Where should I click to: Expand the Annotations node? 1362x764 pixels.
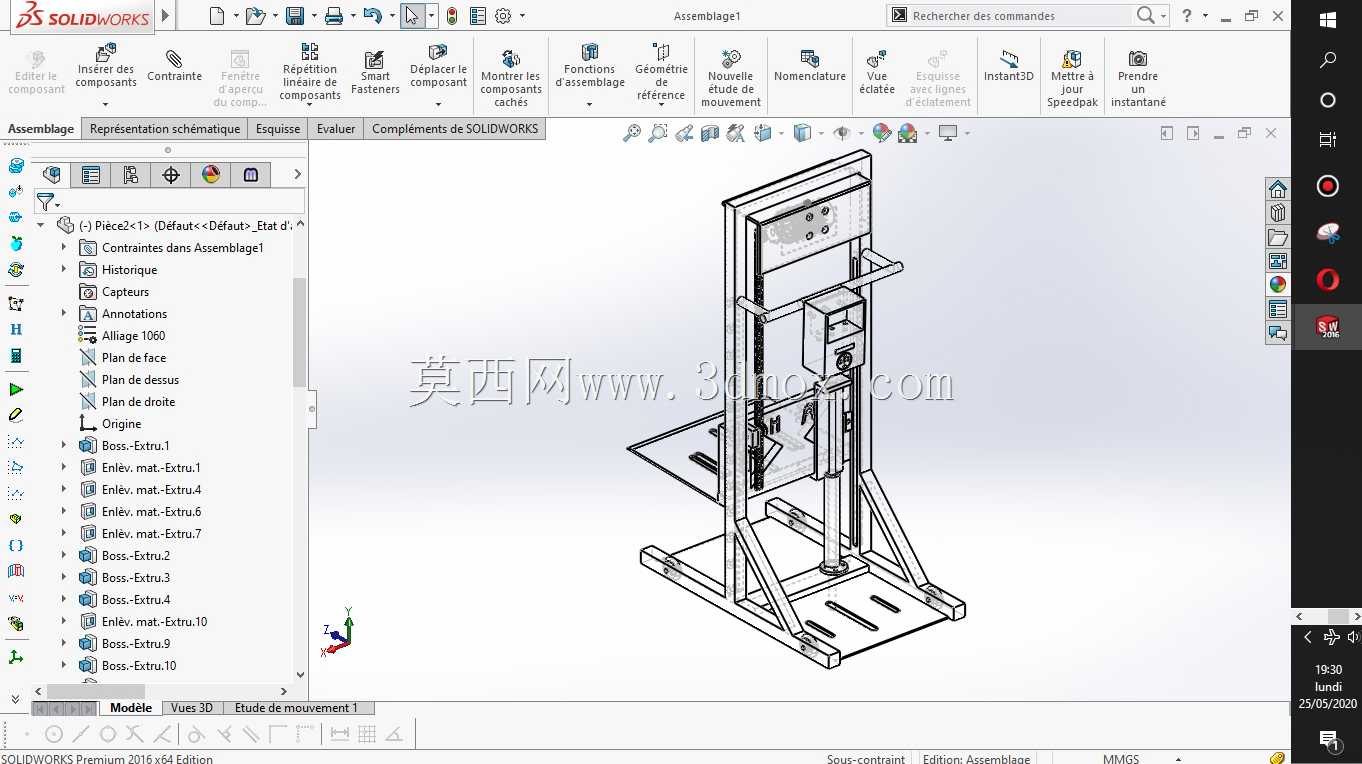64,313
